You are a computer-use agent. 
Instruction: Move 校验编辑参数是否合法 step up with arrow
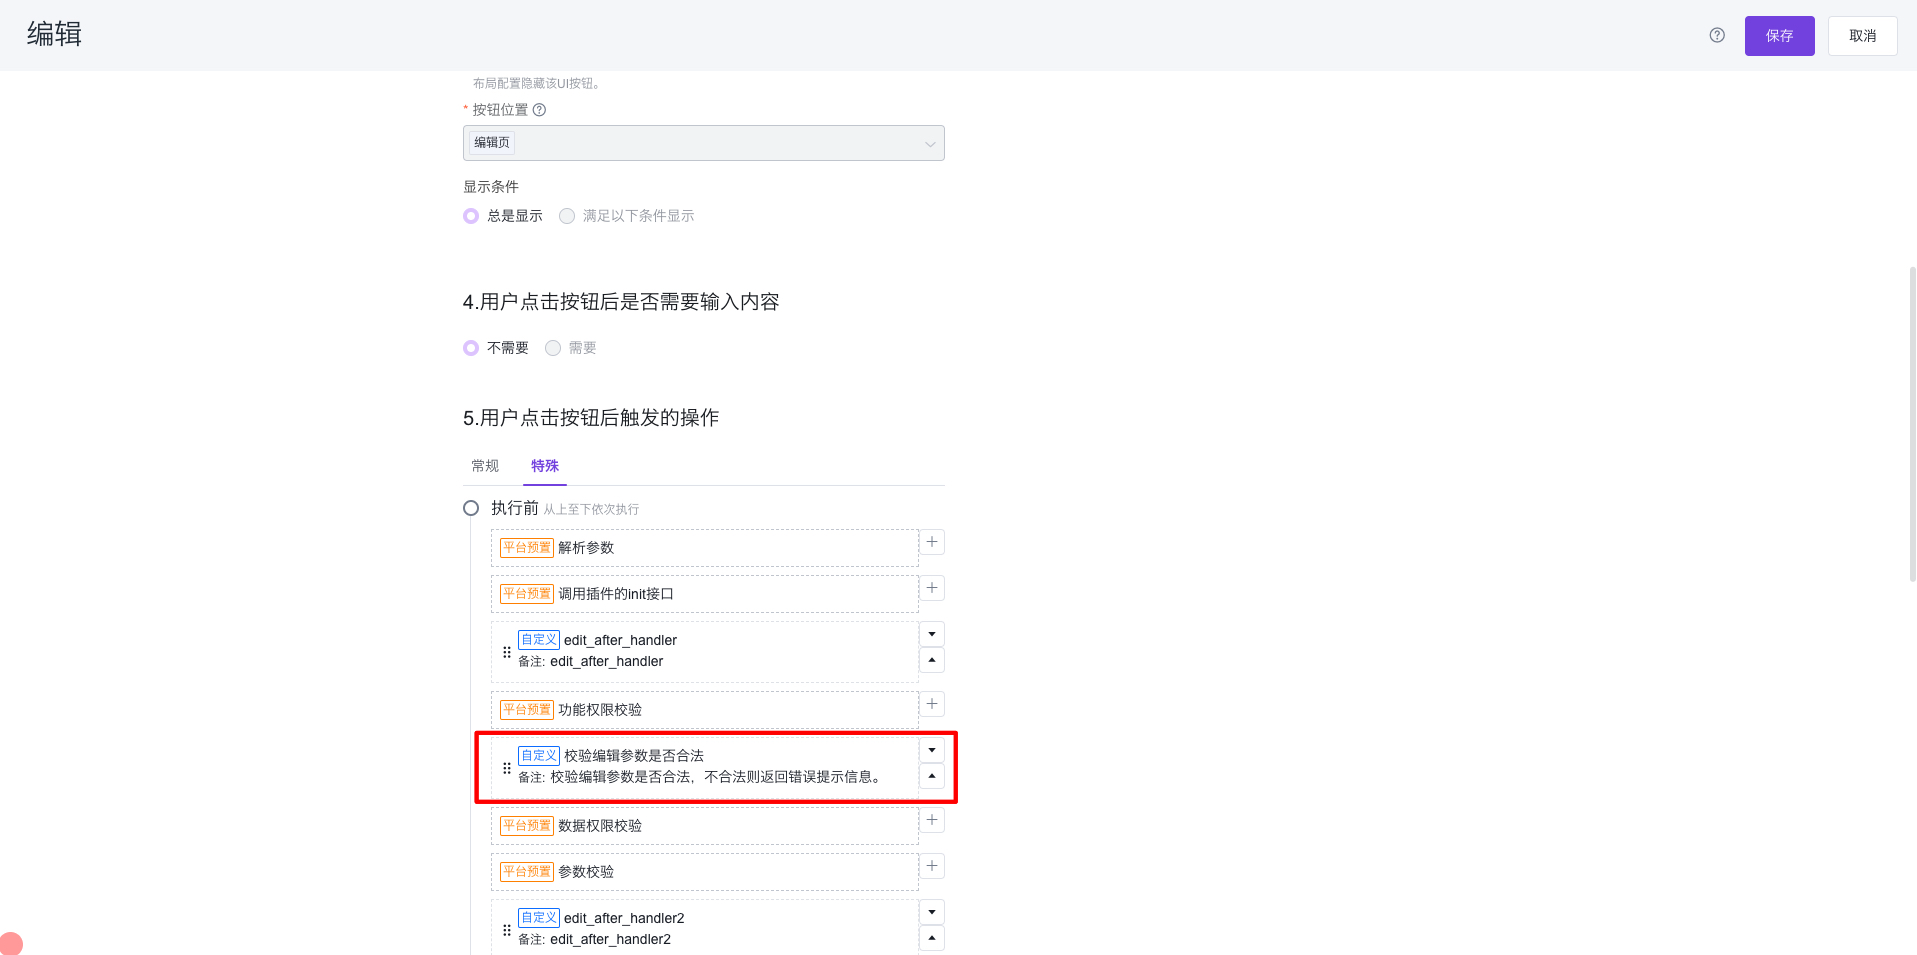coord(932,776)
